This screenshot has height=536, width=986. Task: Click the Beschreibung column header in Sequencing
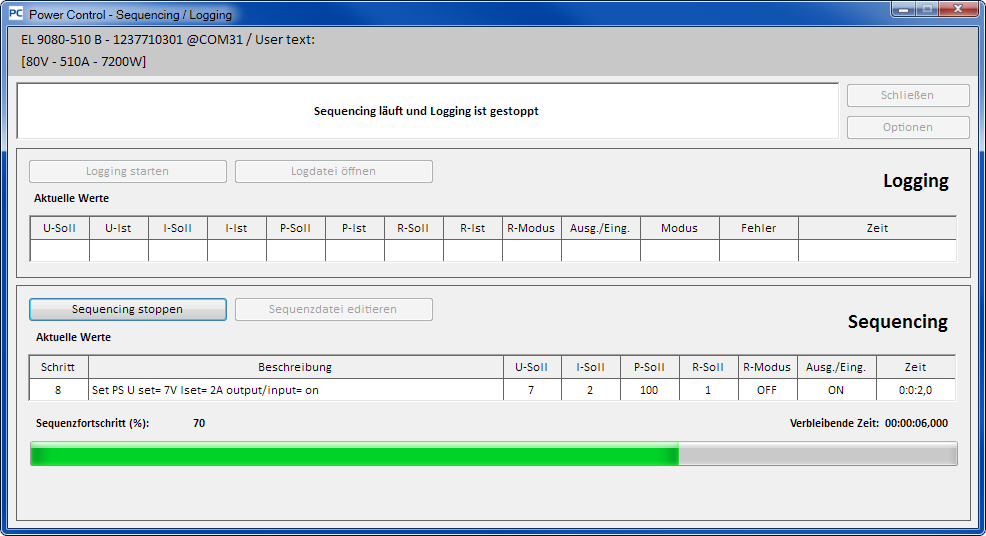(x=295, y=367)
